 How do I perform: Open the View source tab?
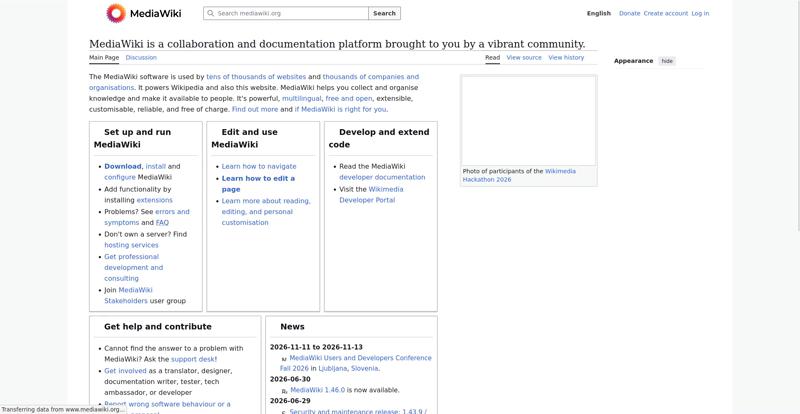[524, 58]
